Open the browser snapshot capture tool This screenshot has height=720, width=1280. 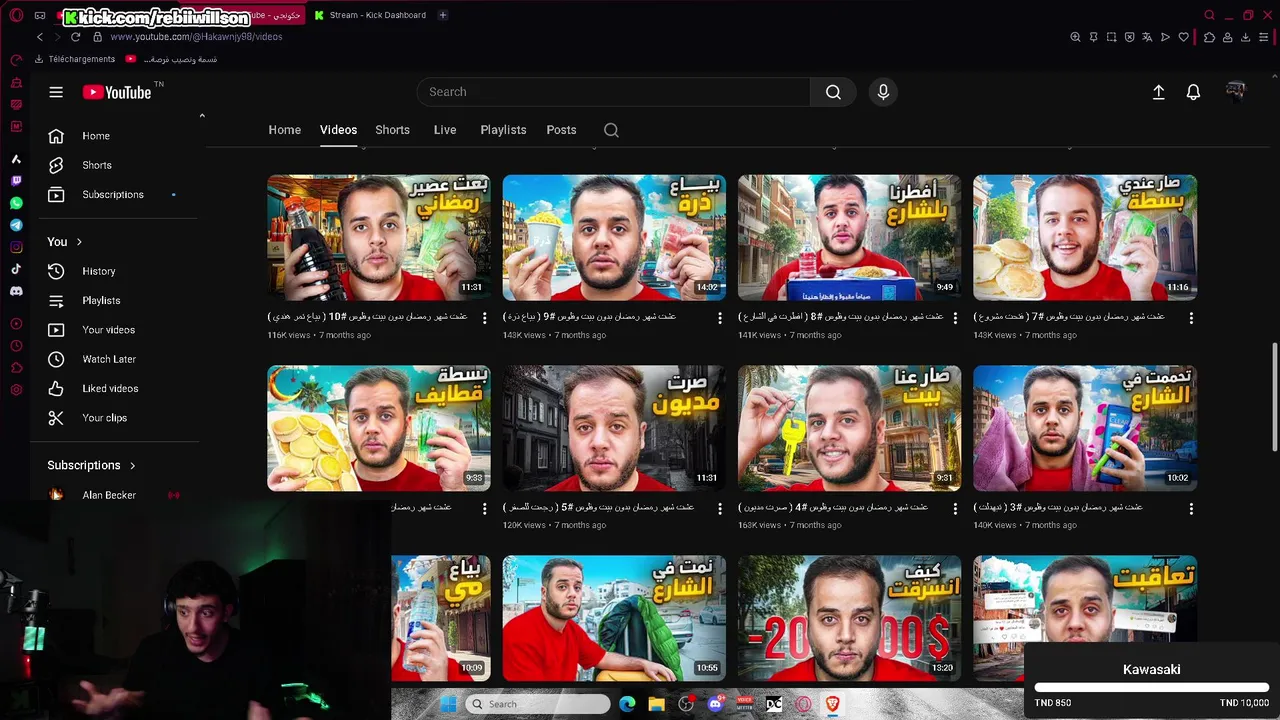1111,37
